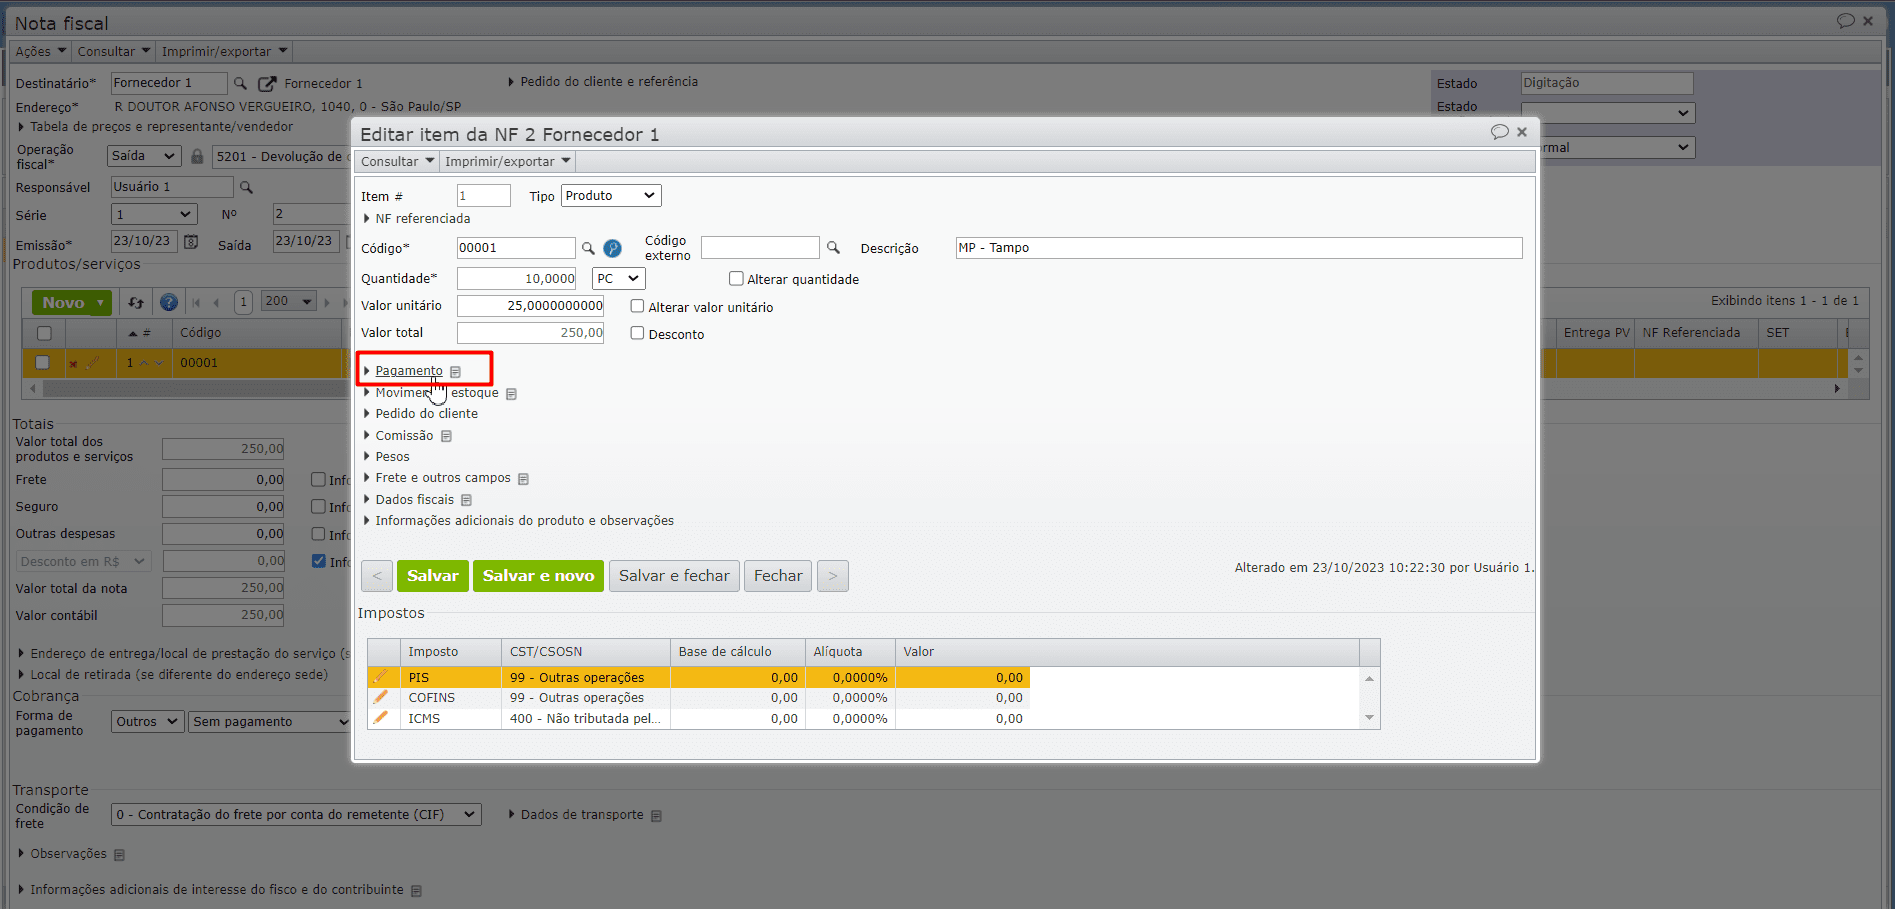Edit the PIS tax row pencil
This screenshot has width=1895, height=909.
pyautogui.click(x=380, y=677)
